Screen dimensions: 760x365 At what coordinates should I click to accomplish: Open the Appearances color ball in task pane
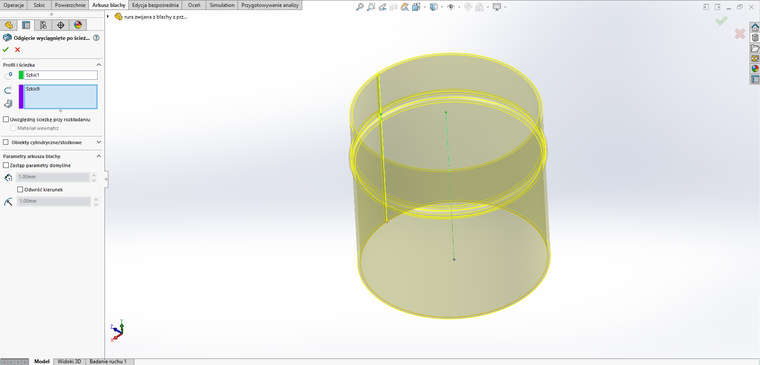click(755, 68)
